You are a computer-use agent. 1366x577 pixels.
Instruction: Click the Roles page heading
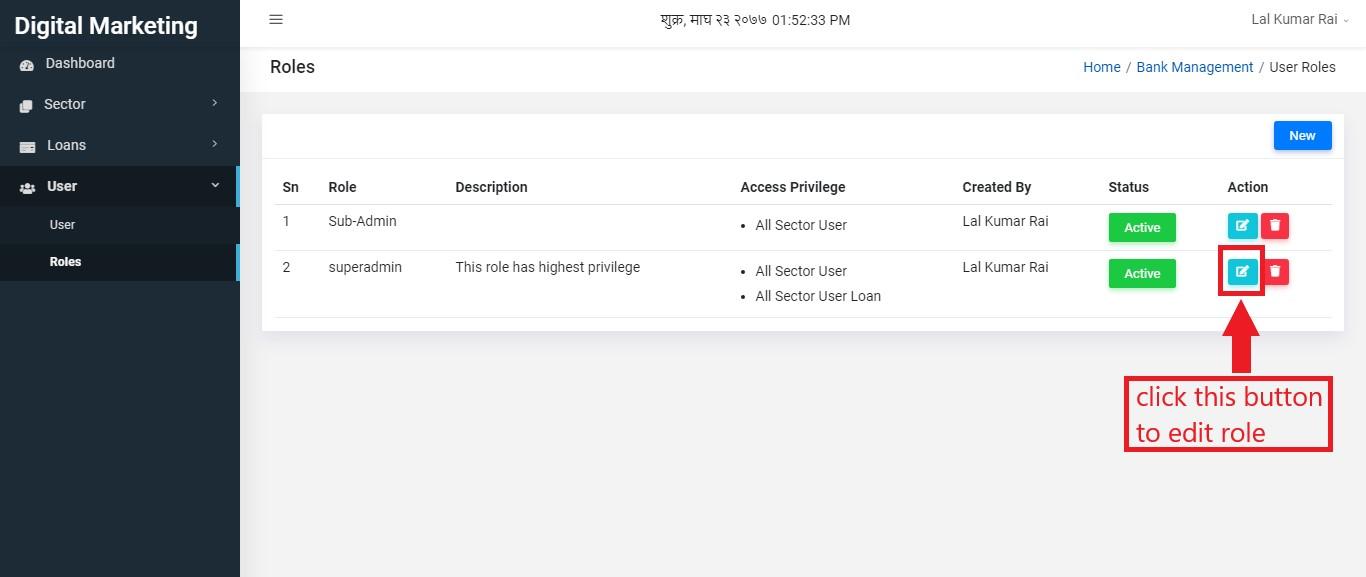(292, 67)
